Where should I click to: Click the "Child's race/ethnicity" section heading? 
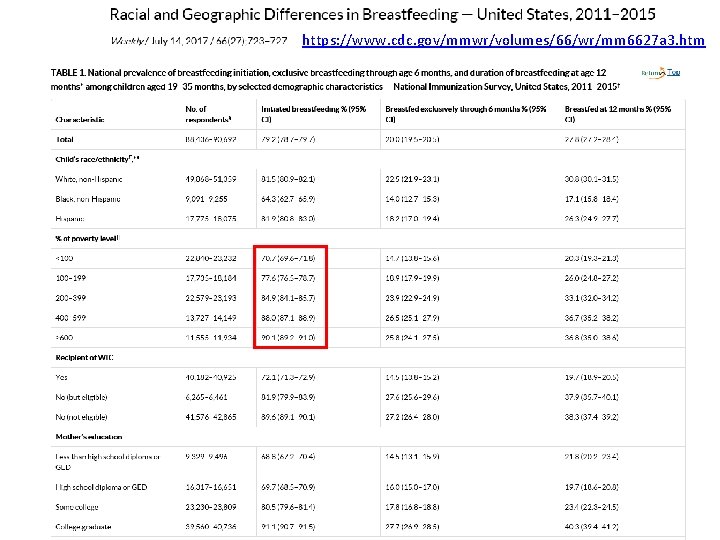97,159
